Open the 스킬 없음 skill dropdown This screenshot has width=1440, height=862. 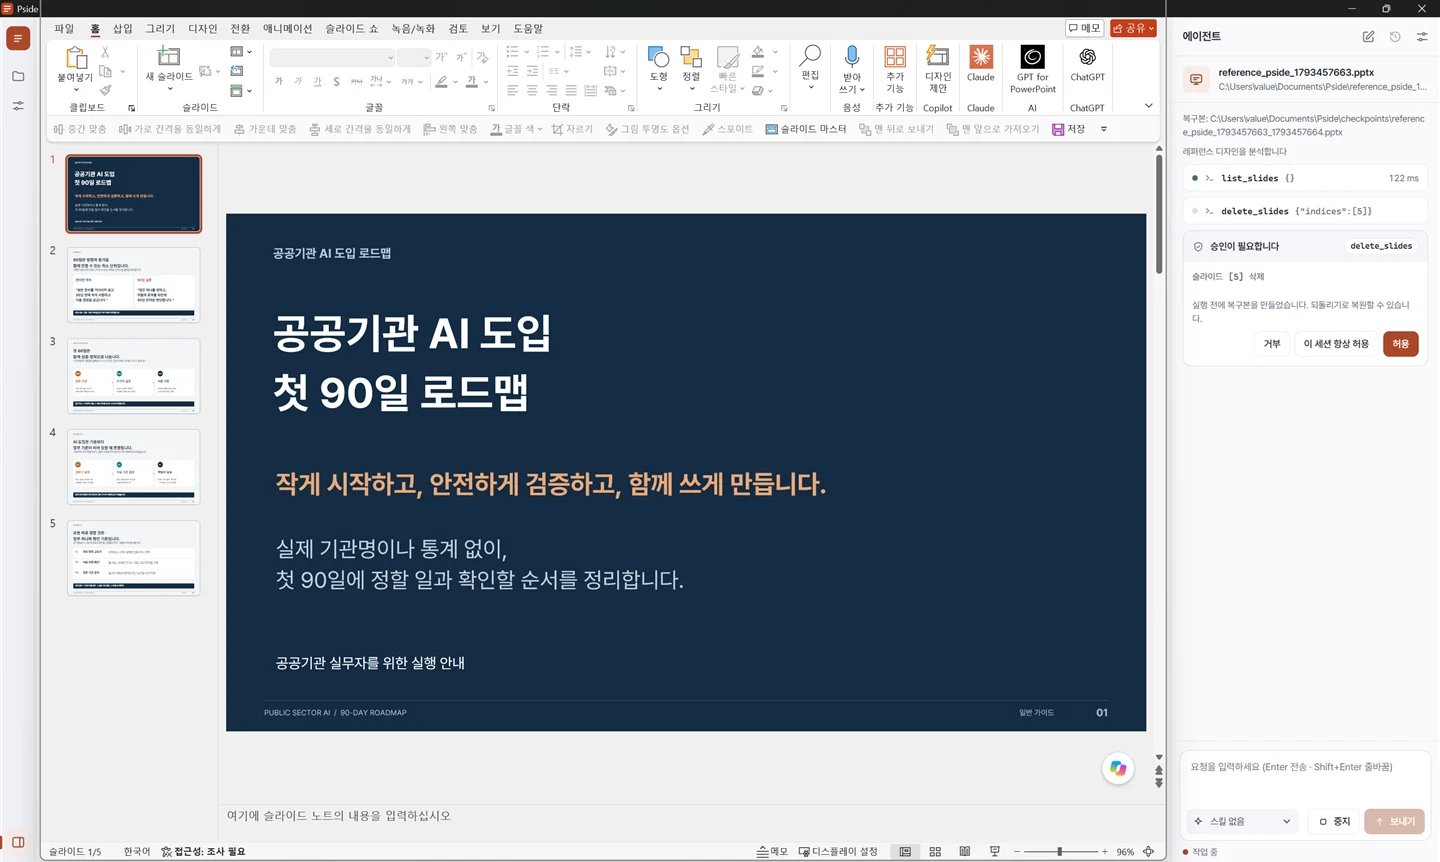[x=1243, y=821]
